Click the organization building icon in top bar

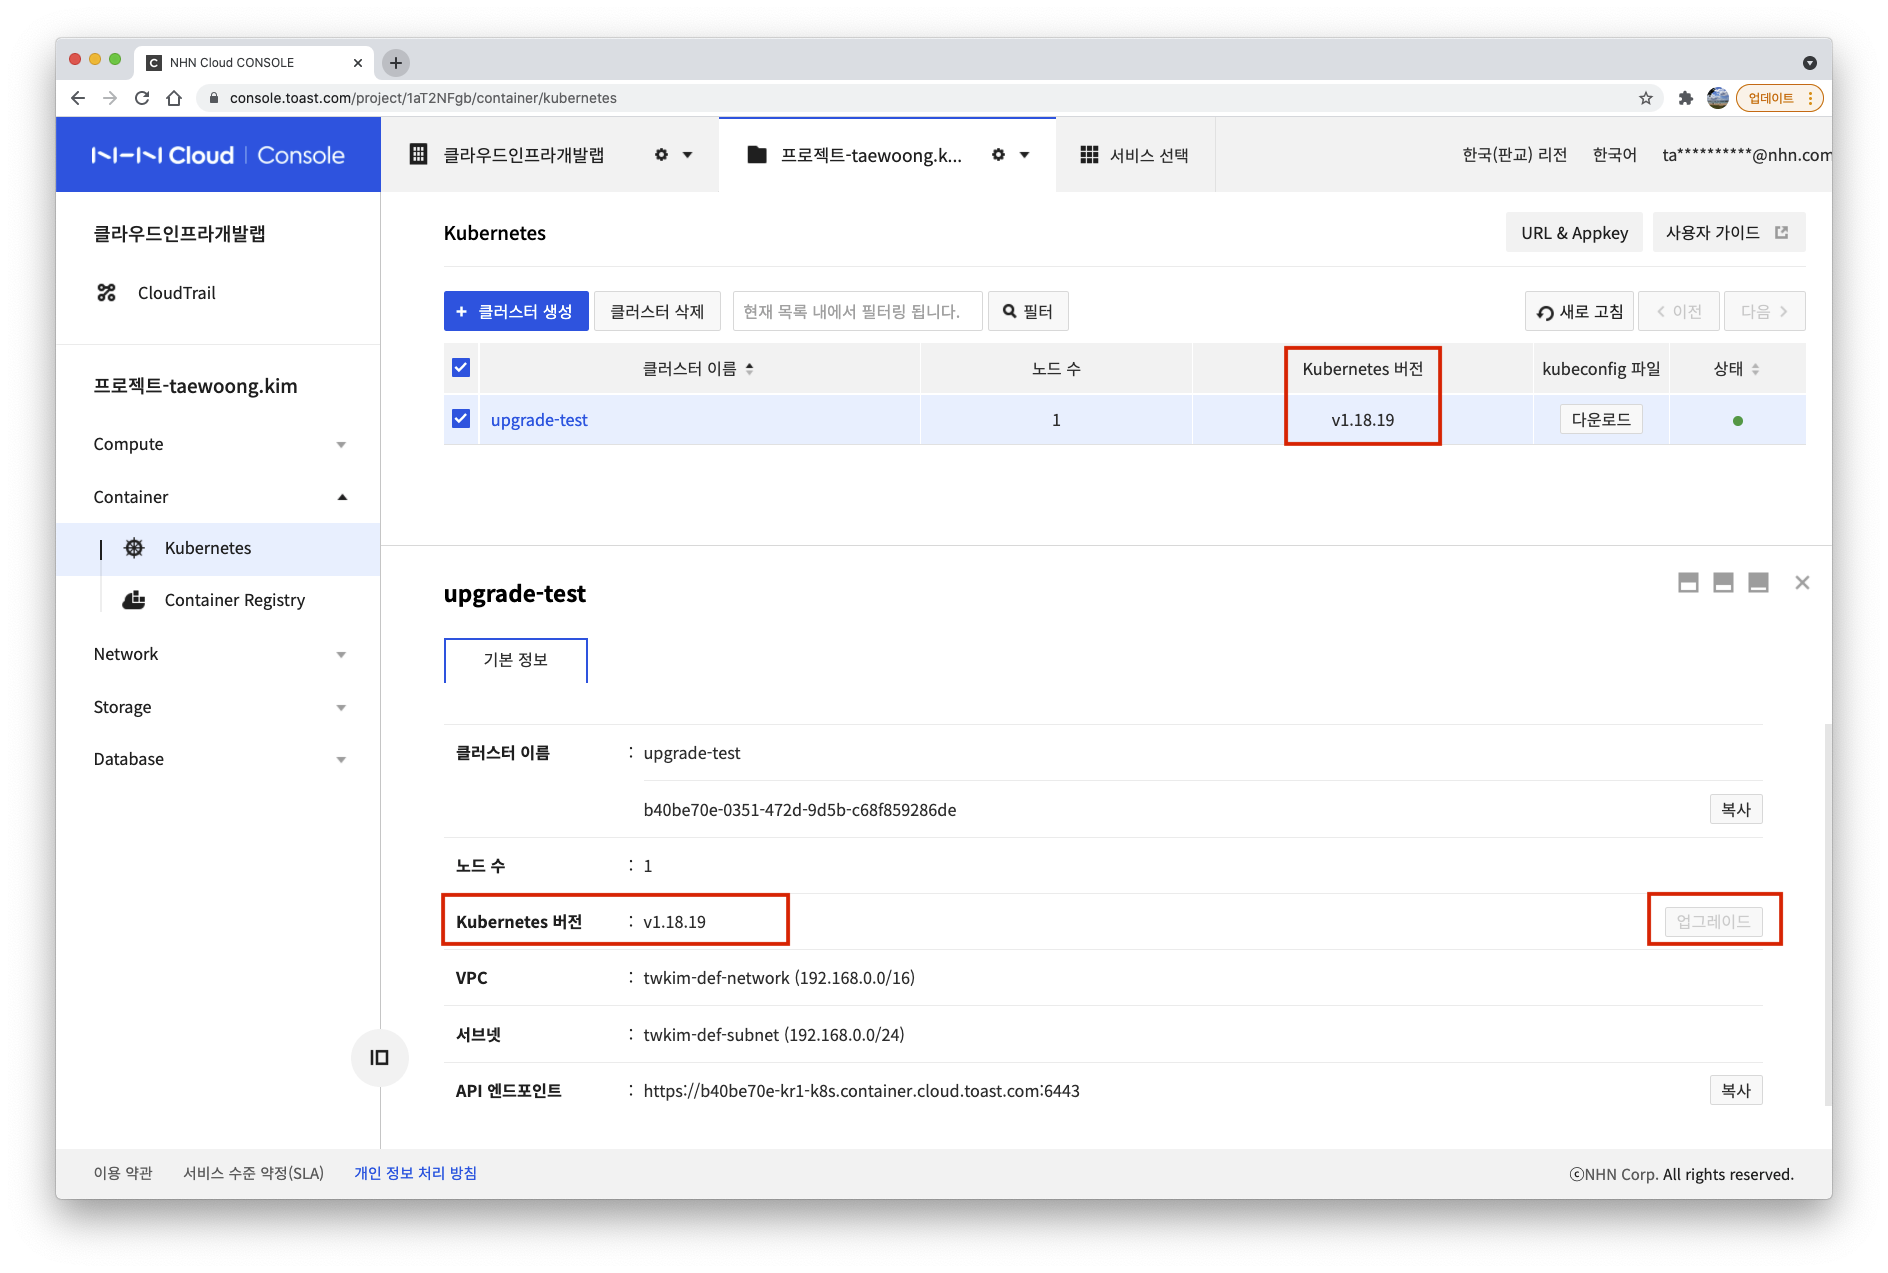coord(418,155)
